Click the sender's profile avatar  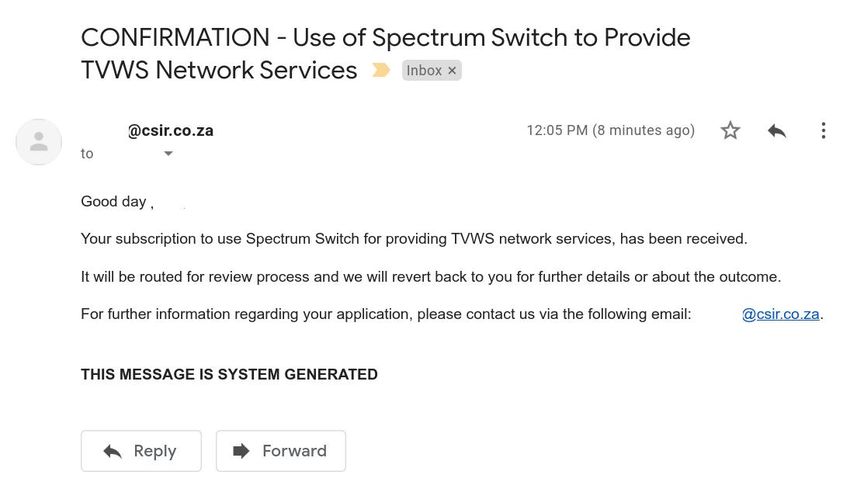[38, 142]
